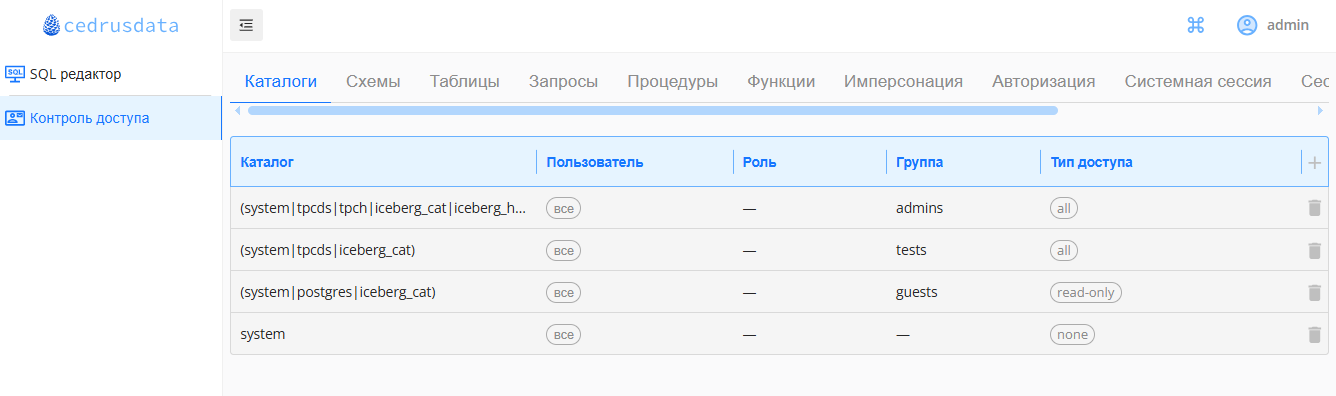Click the read-only access type tag

pos(1086,292)
